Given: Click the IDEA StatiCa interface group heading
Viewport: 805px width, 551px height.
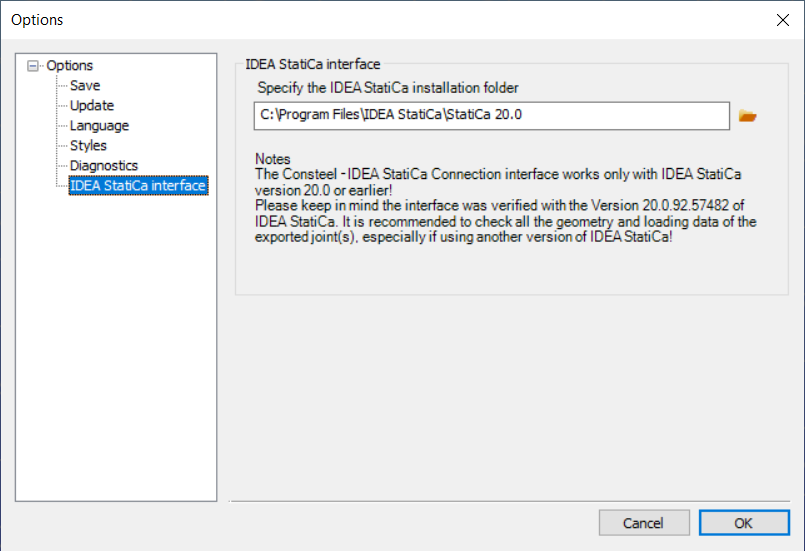Looking at the screenshot, I should pos(313,64).
